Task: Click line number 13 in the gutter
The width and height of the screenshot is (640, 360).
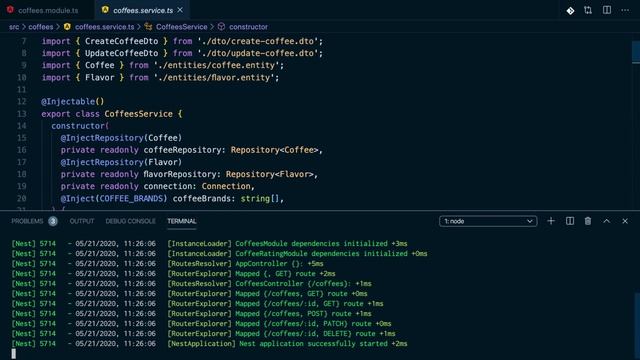Action: point(22,114)
